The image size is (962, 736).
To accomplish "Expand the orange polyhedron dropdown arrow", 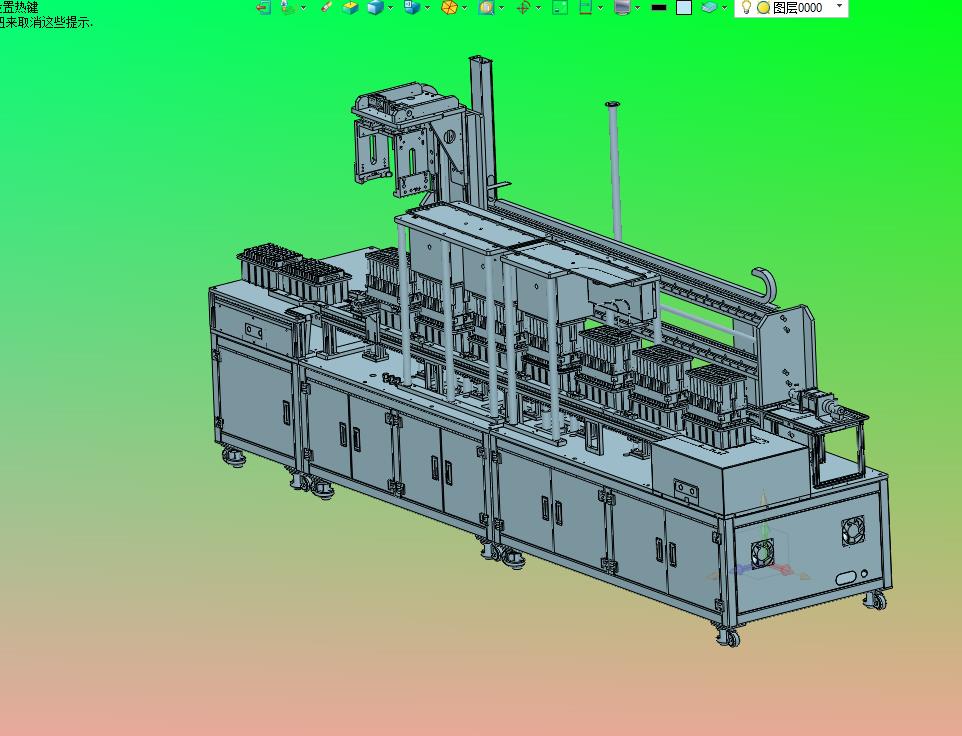I will tap(464, 8).
